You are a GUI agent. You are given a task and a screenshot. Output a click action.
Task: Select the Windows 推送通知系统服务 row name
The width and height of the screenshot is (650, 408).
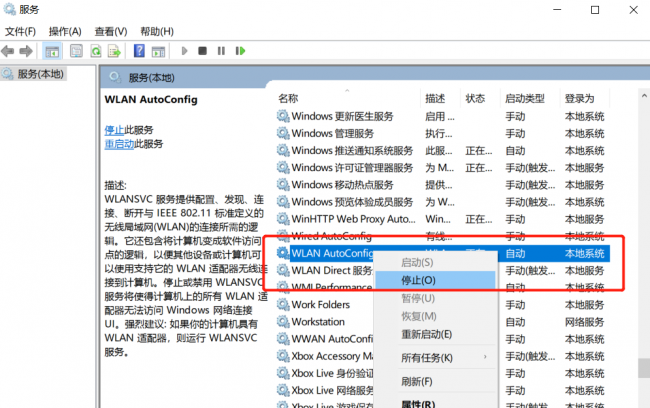352,150
